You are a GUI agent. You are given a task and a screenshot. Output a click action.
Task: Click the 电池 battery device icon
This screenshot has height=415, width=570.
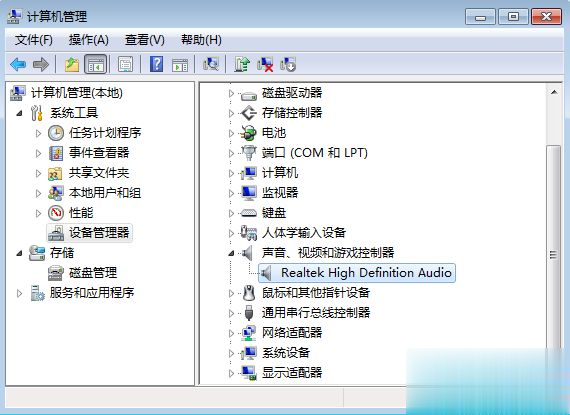[x=248, y=133]
